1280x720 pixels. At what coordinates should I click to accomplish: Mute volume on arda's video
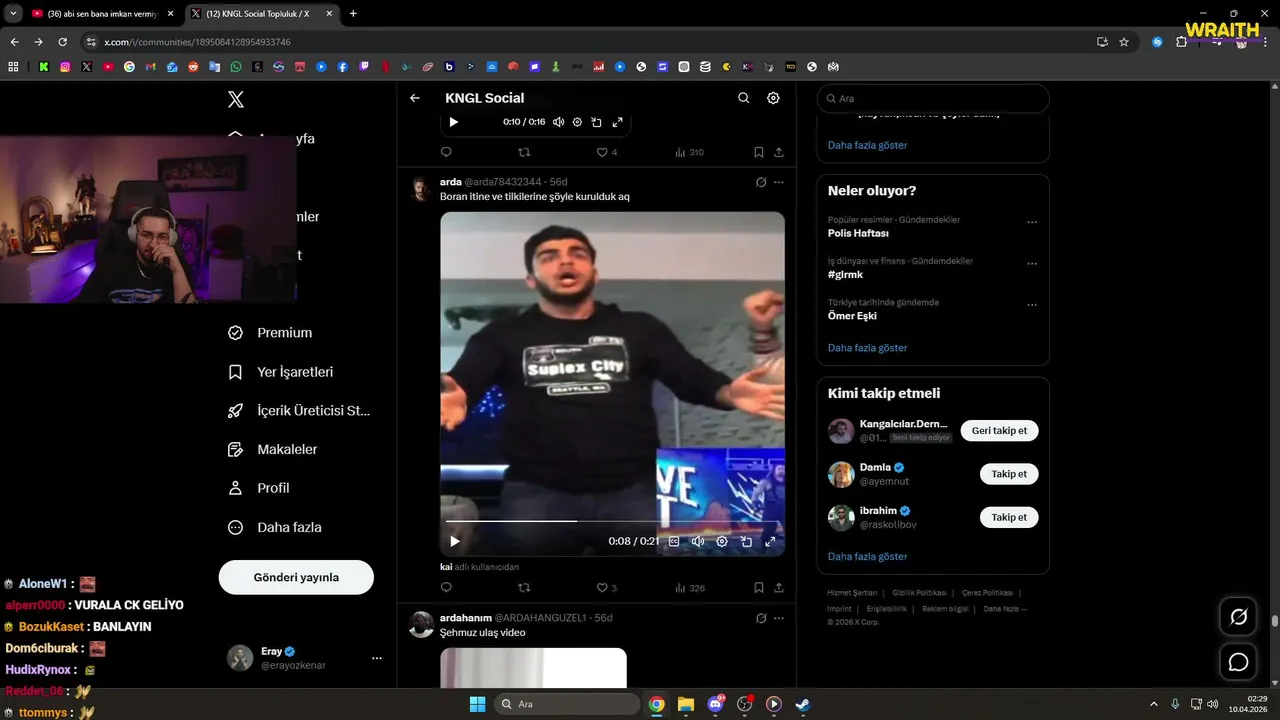pos(698,541)
